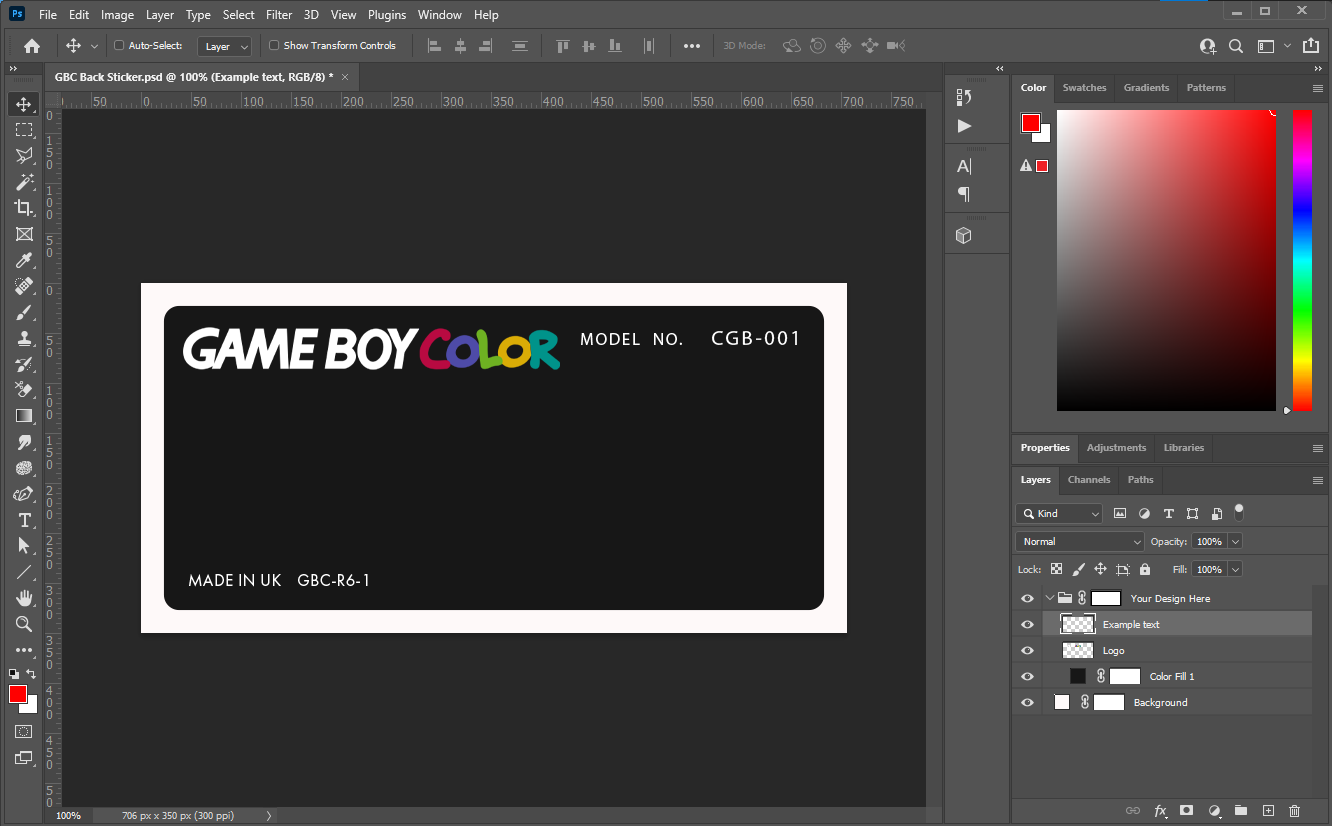Collapse the Your Design Here group
1332x826 pixels.
(x=1050, y=597)
